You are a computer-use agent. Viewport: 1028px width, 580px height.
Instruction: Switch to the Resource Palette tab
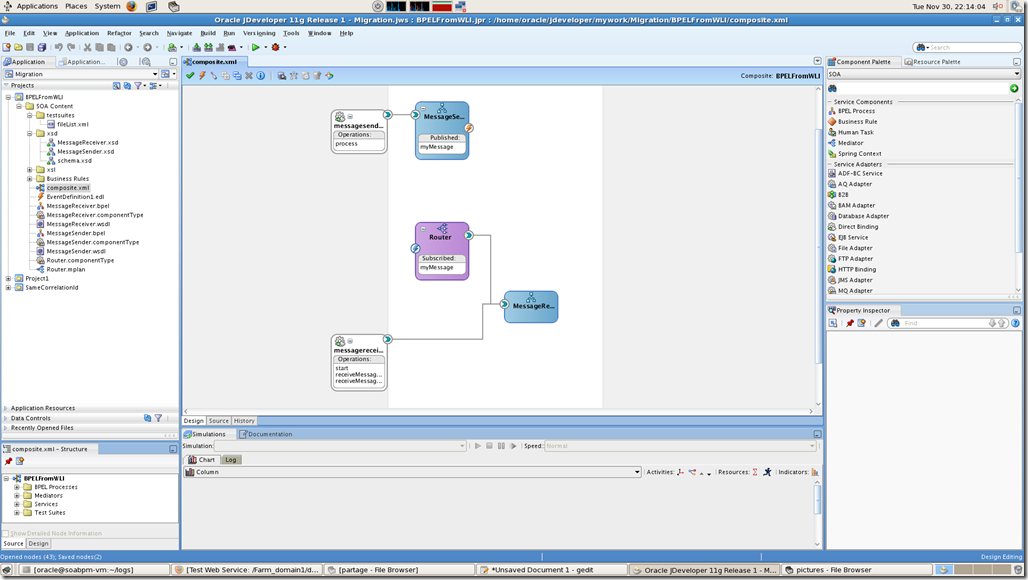932,62
